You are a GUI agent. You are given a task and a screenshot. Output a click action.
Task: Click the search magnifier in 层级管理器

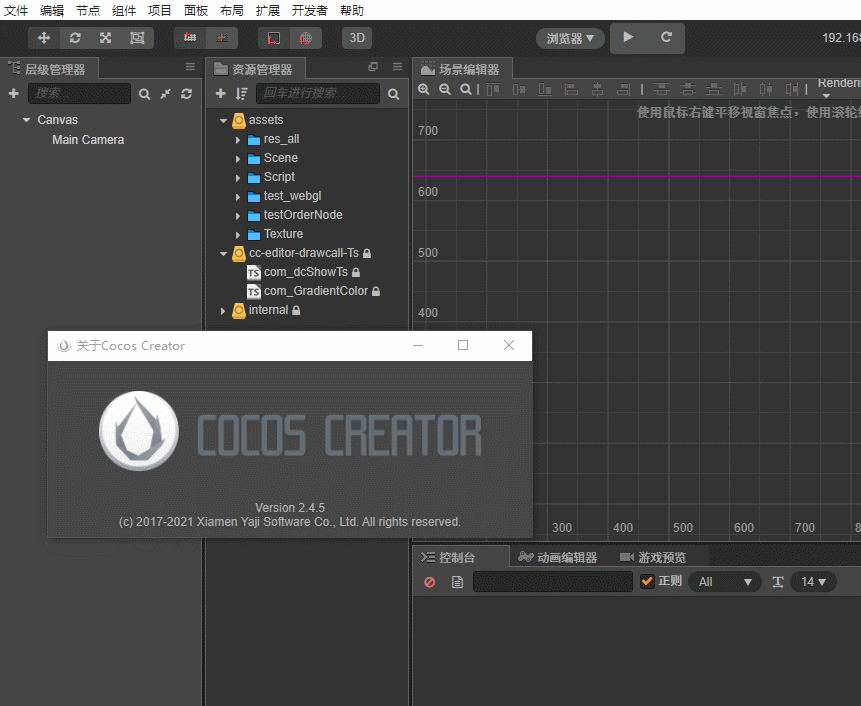point(144,93)
